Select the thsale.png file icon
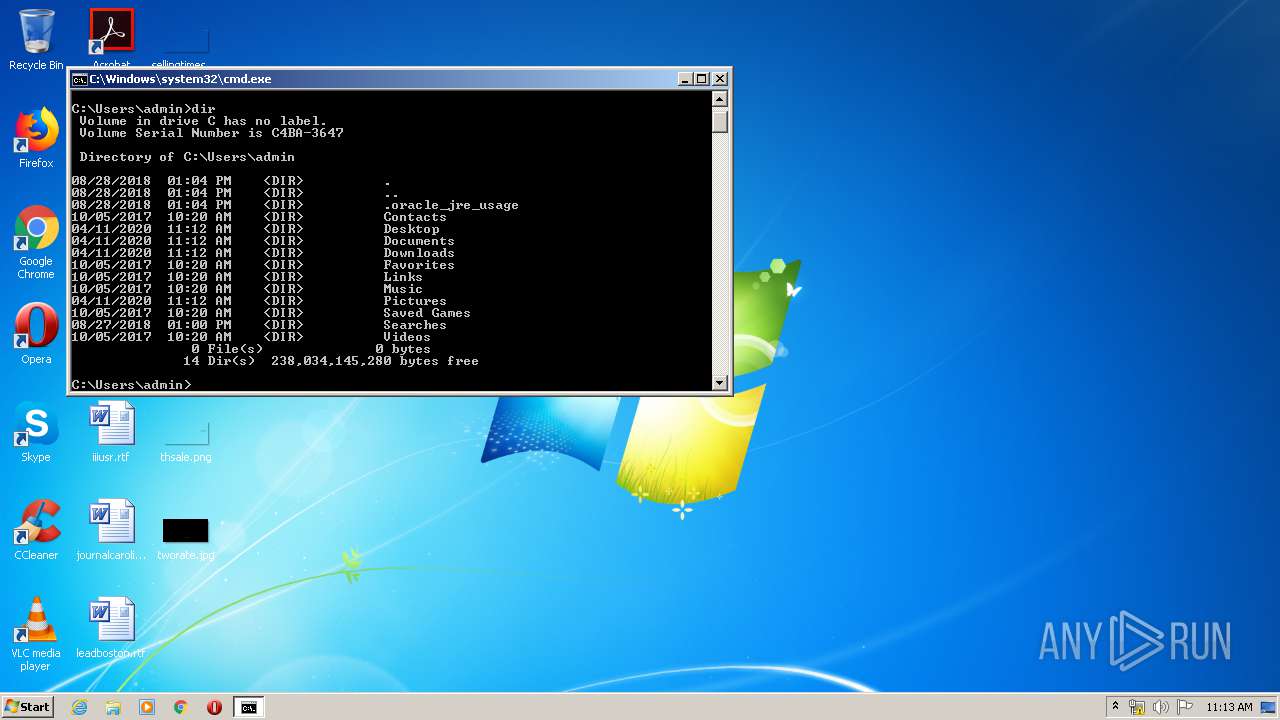 (186, 440)
